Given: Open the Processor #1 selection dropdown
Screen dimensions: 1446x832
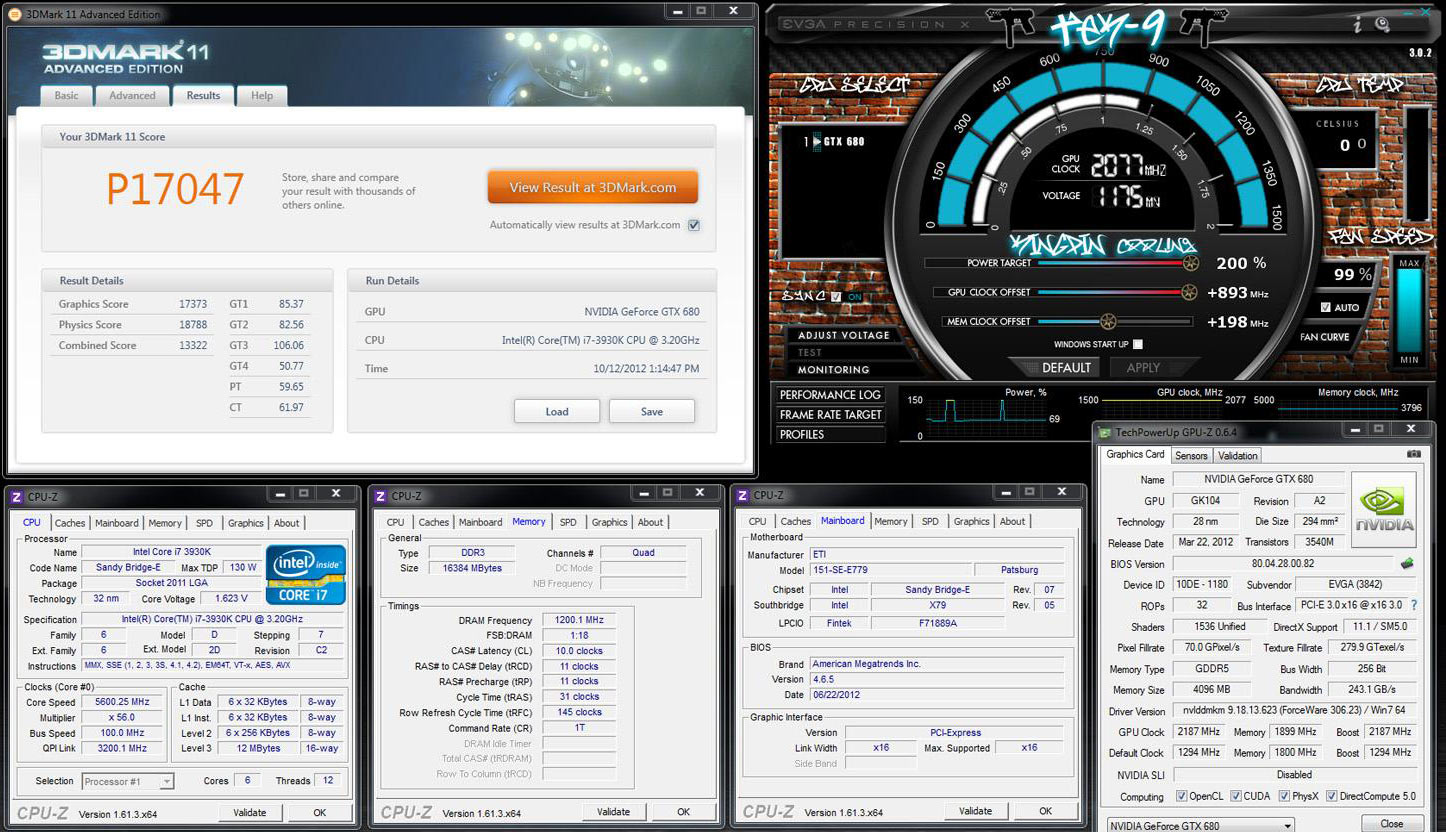Looking at the screenshot, I should tap(128, 781).
